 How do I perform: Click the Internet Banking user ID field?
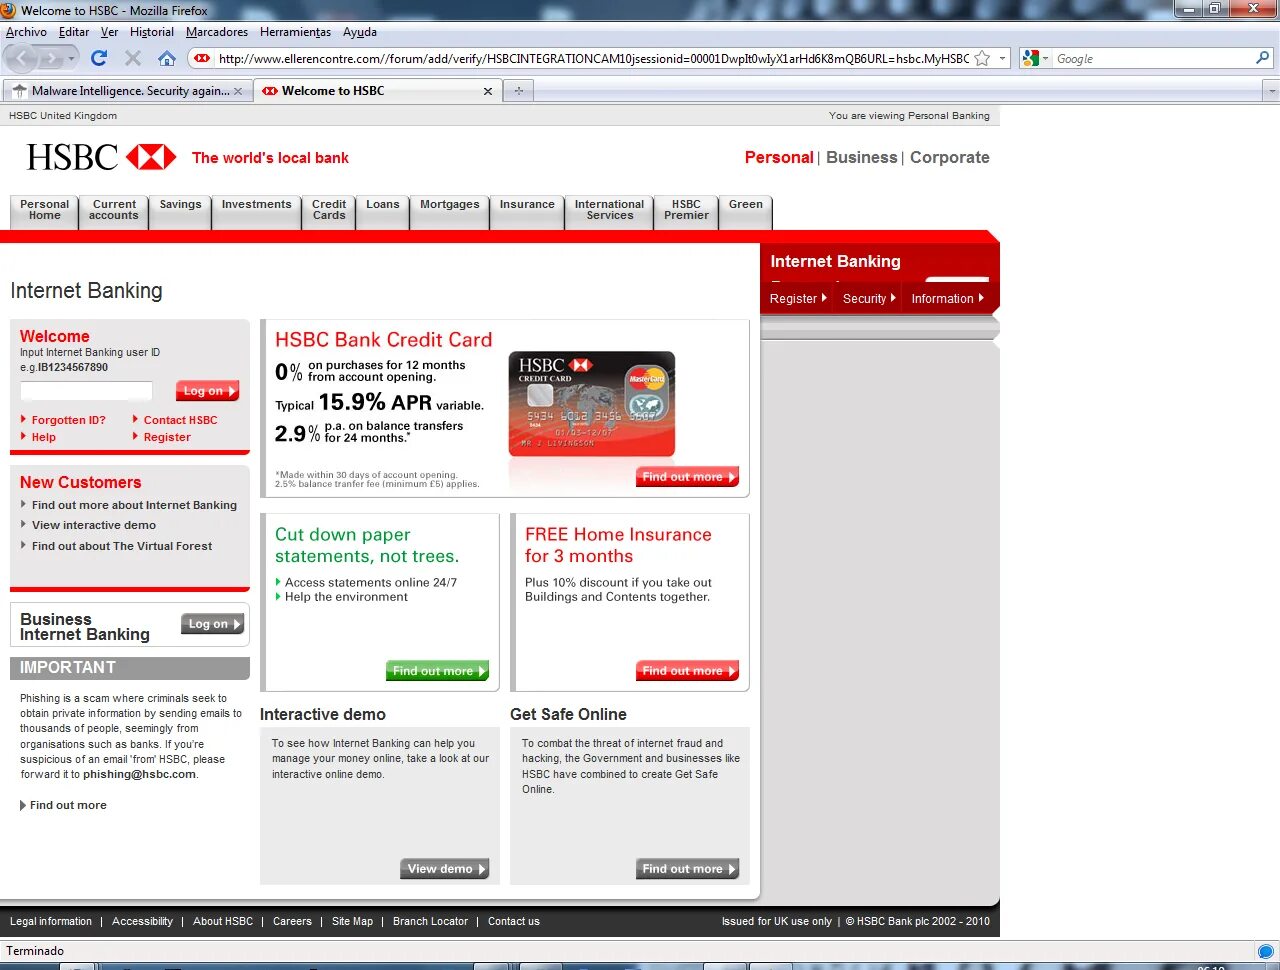(x=87, y=391)
